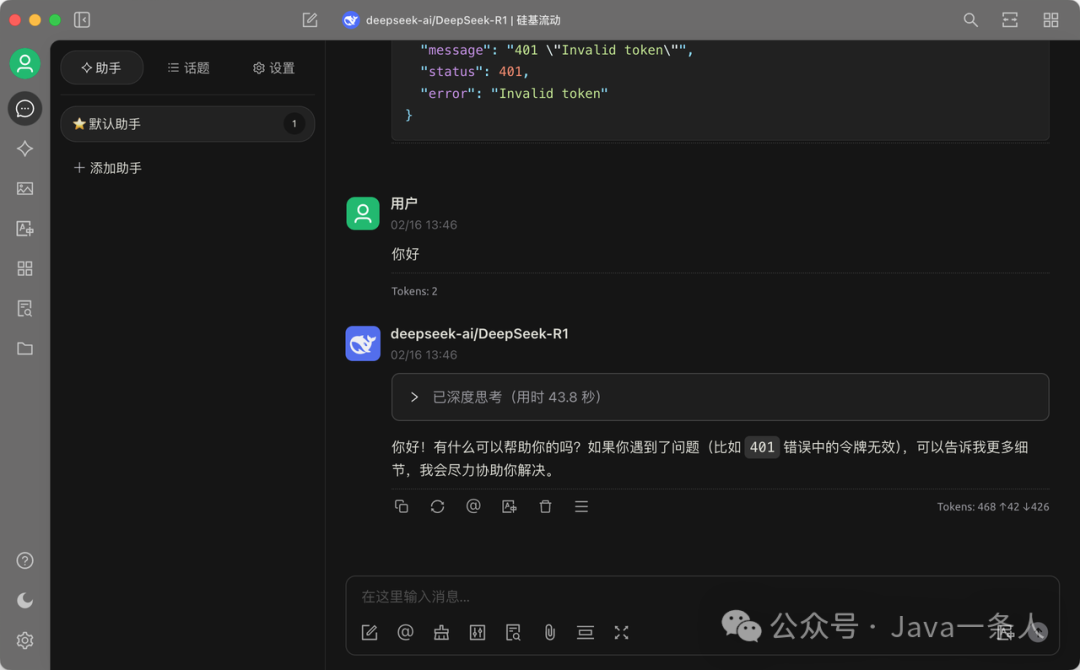Click the Tokens: 2 text

pyautogui.click(x=415, y=291)
